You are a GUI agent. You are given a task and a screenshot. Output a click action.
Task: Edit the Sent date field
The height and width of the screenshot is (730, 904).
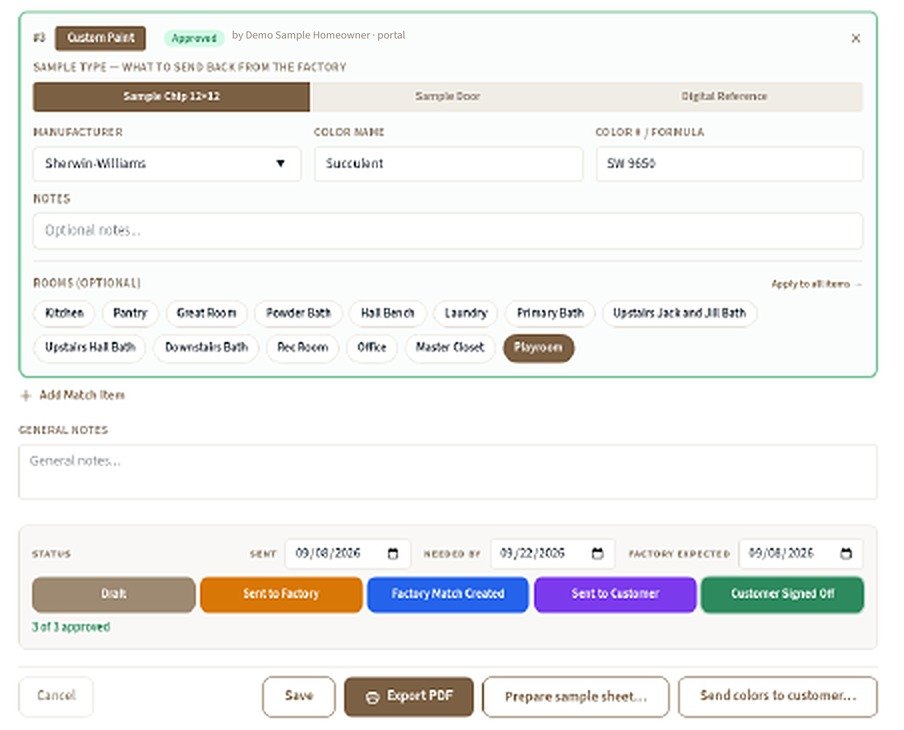coord(348,554)
